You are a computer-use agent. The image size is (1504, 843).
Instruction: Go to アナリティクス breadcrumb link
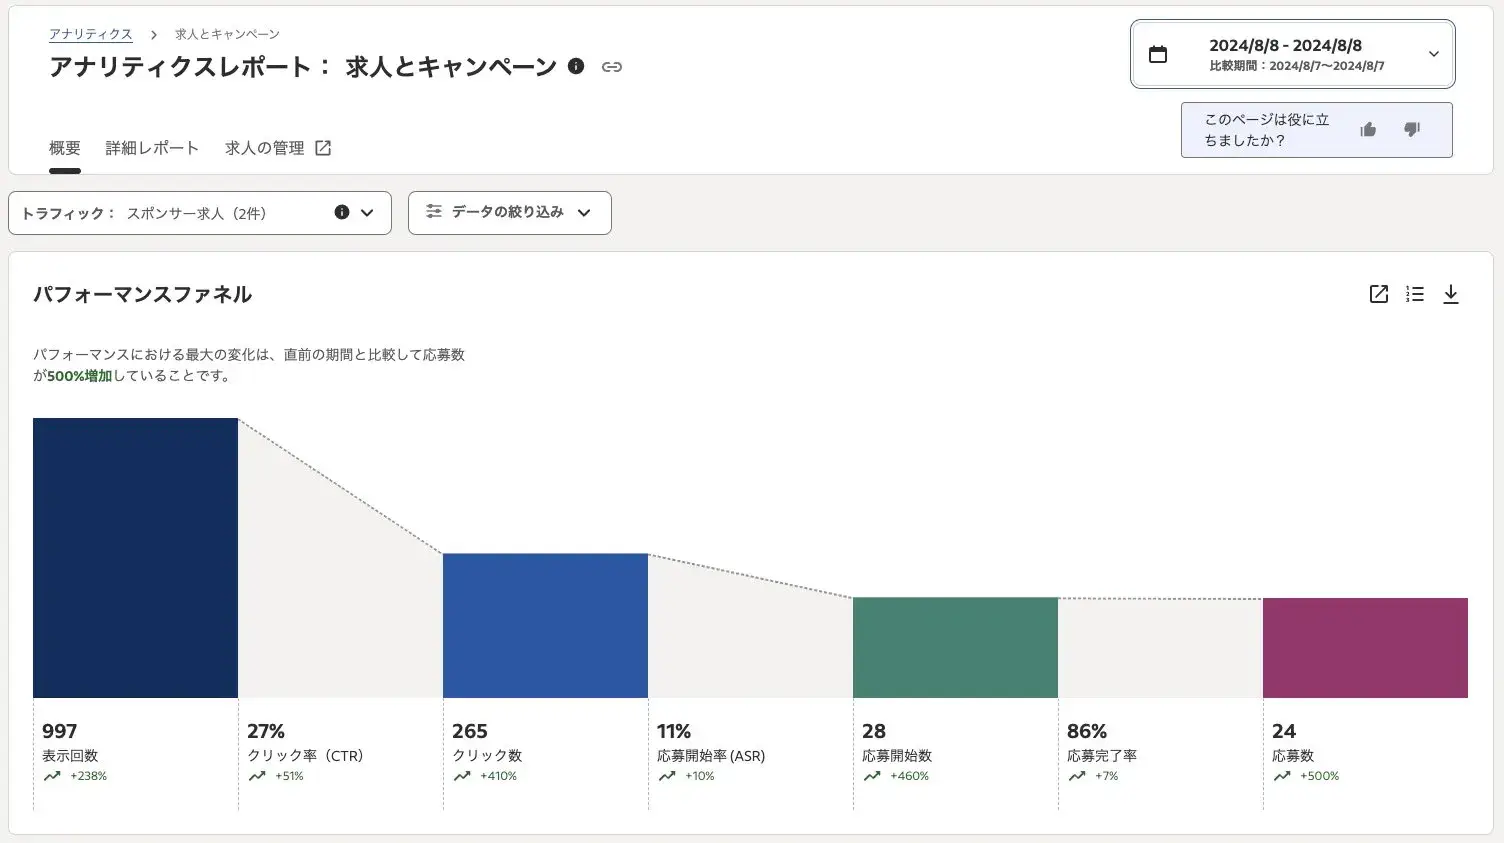tap(91, 34)
